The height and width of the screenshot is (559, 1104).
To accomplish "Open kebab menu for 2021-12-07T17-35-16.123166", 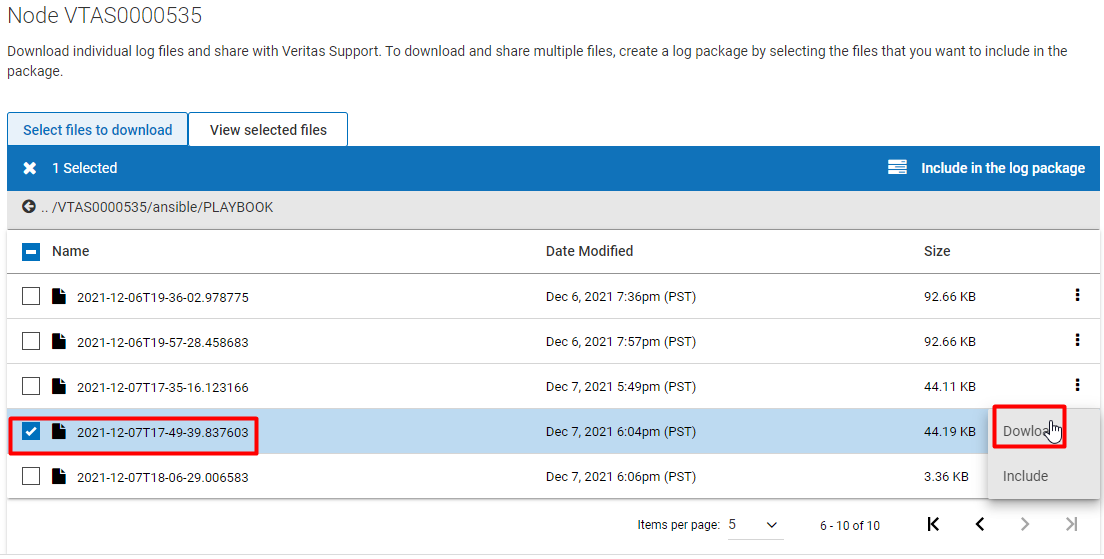I will pos(1077,385).
